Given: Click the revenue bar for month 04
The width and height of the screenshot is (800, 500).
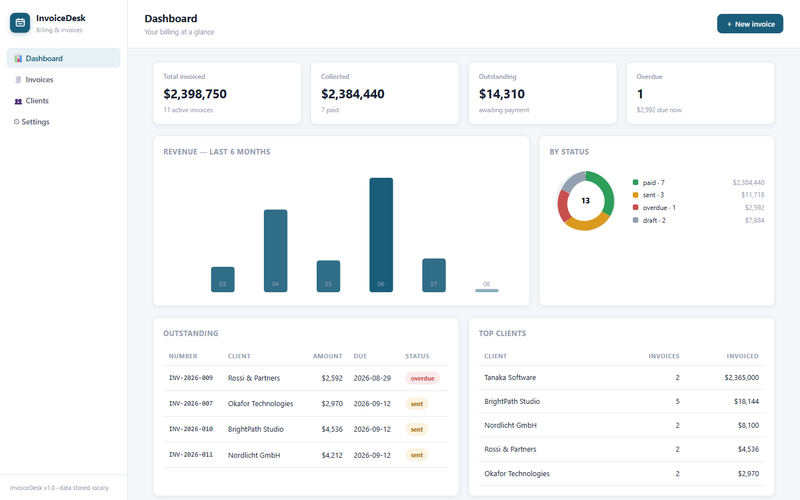Looking at the screenshot, I should pos(276,251).
